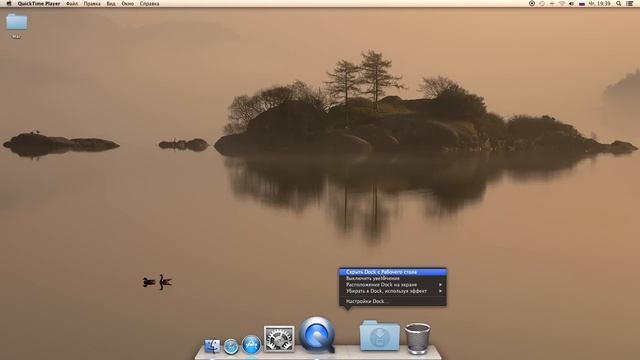The width and height of the screenshot is (640, 360).
Task: Open Настройки Dock… from context menu
Action: pos(393,301)
